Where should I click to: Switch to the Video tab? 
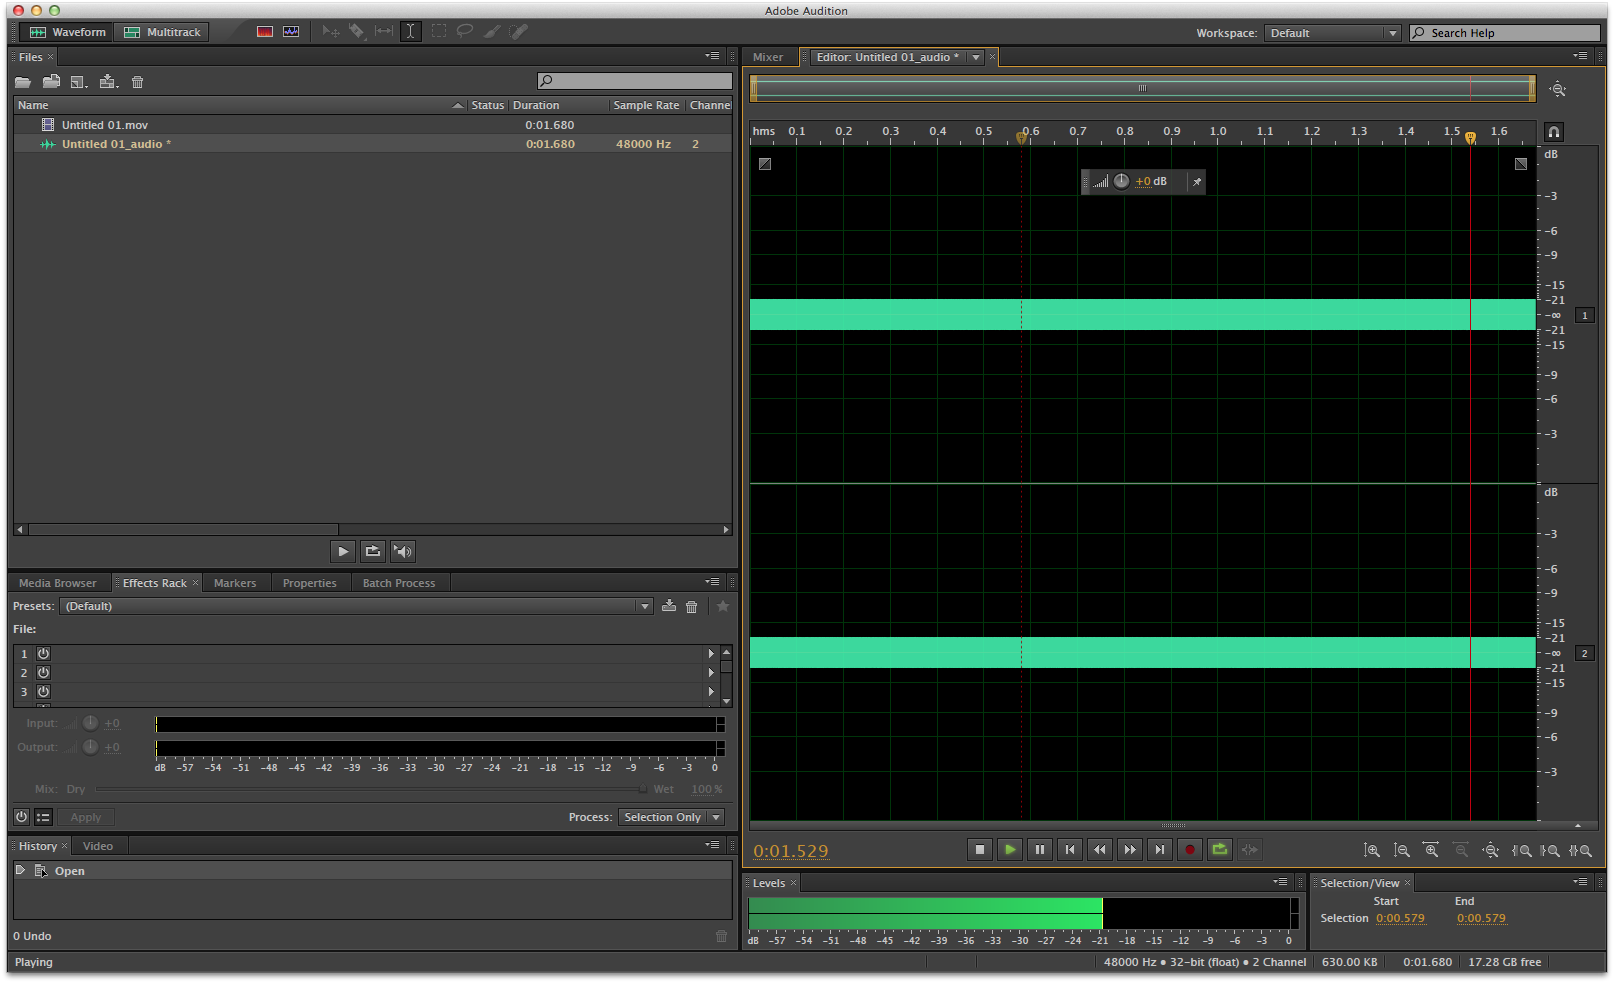(x=98, y=846)
